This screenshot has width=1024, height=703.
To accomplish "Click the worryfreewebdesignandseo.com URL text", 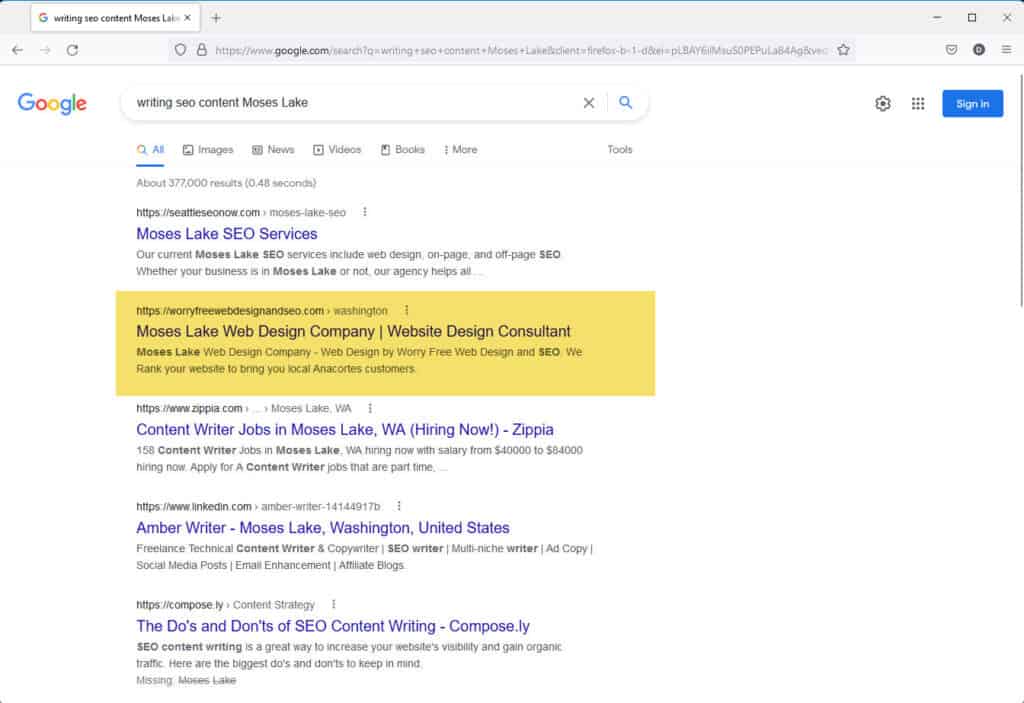I will (x=230, y=310).
